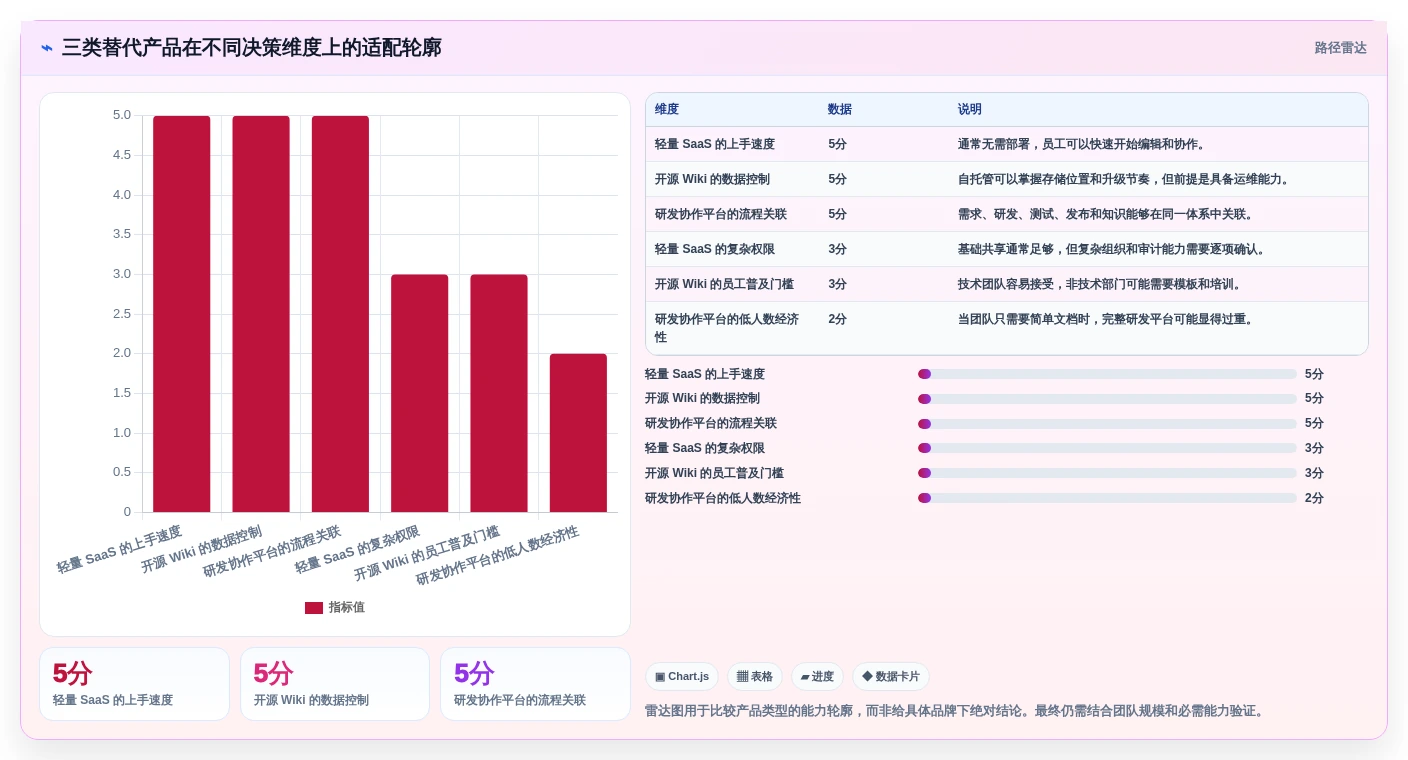Click the progress bar for 轻量 SaaS 的上手速度
The image size is (1408, 760).
(x=1107, y=374)
